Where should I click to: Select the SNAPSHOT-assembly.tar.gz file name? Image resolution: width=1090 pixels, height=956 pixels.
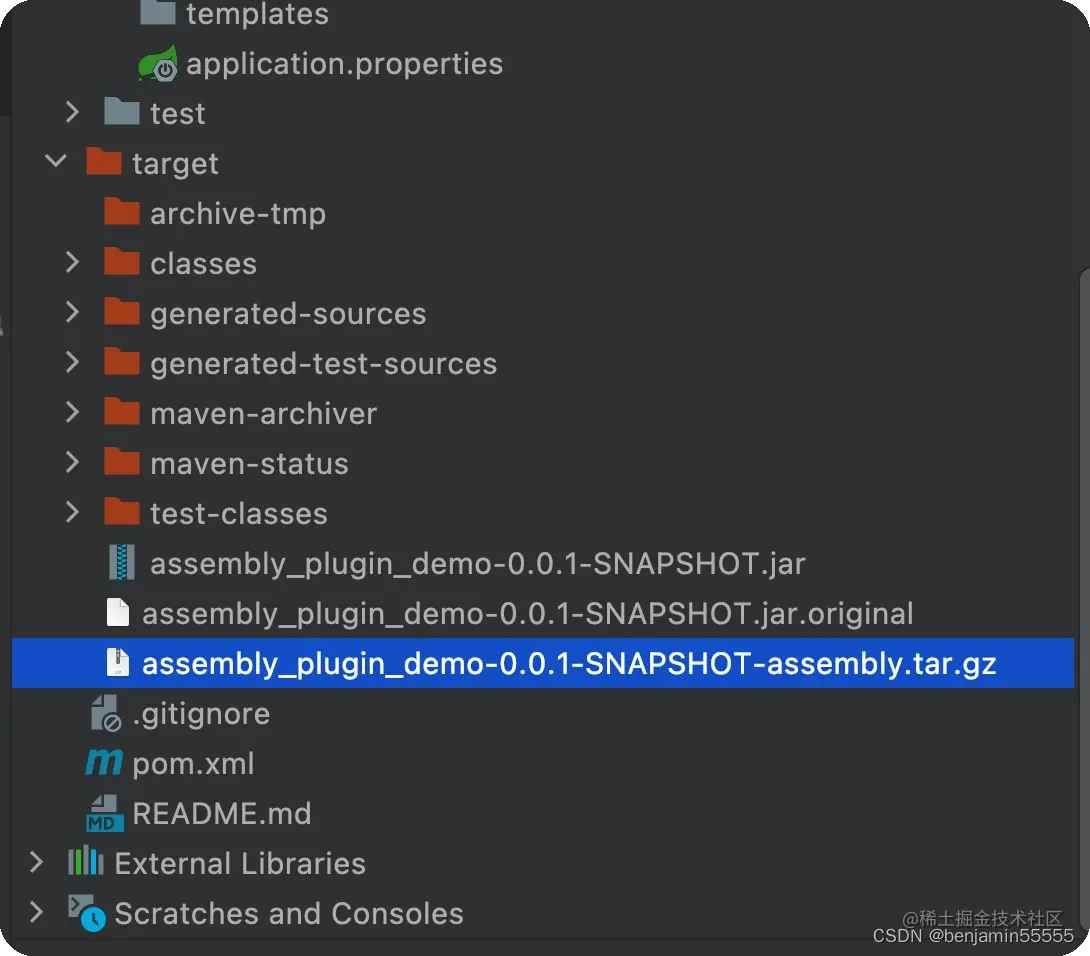tap(569, 665)
